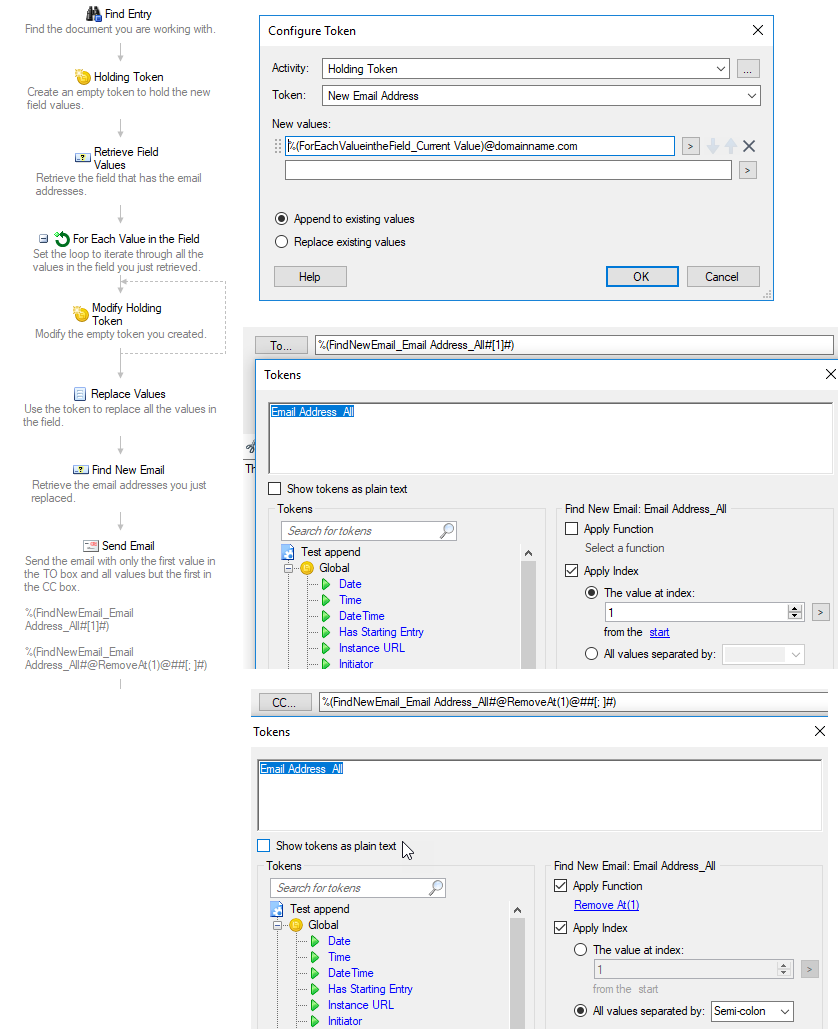Click the empty second New values field
Screen dimensions: 838x1029
click(508, 171)
